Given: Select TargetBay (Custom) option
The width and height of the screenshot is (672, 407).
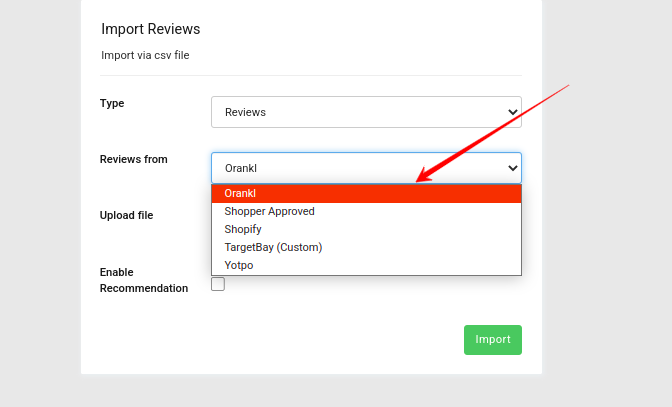Looking at the screenshot, I should (366, 248).
